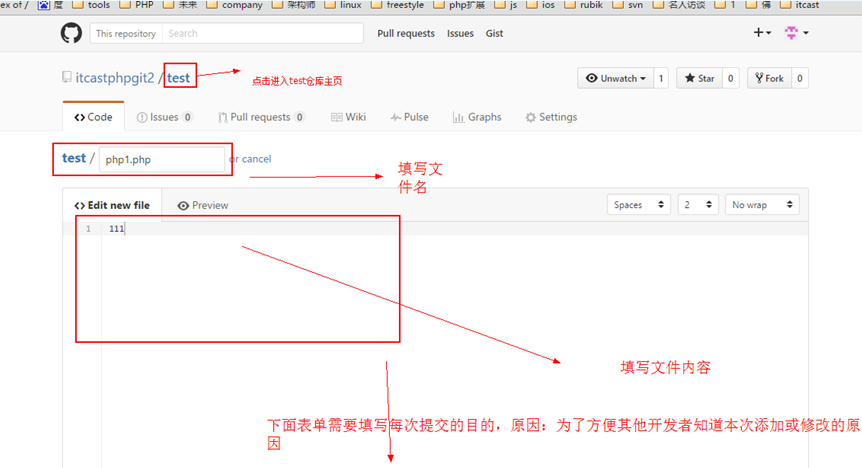
Task: Open the No wrap mode dropdown
Action: coord(762,205)
